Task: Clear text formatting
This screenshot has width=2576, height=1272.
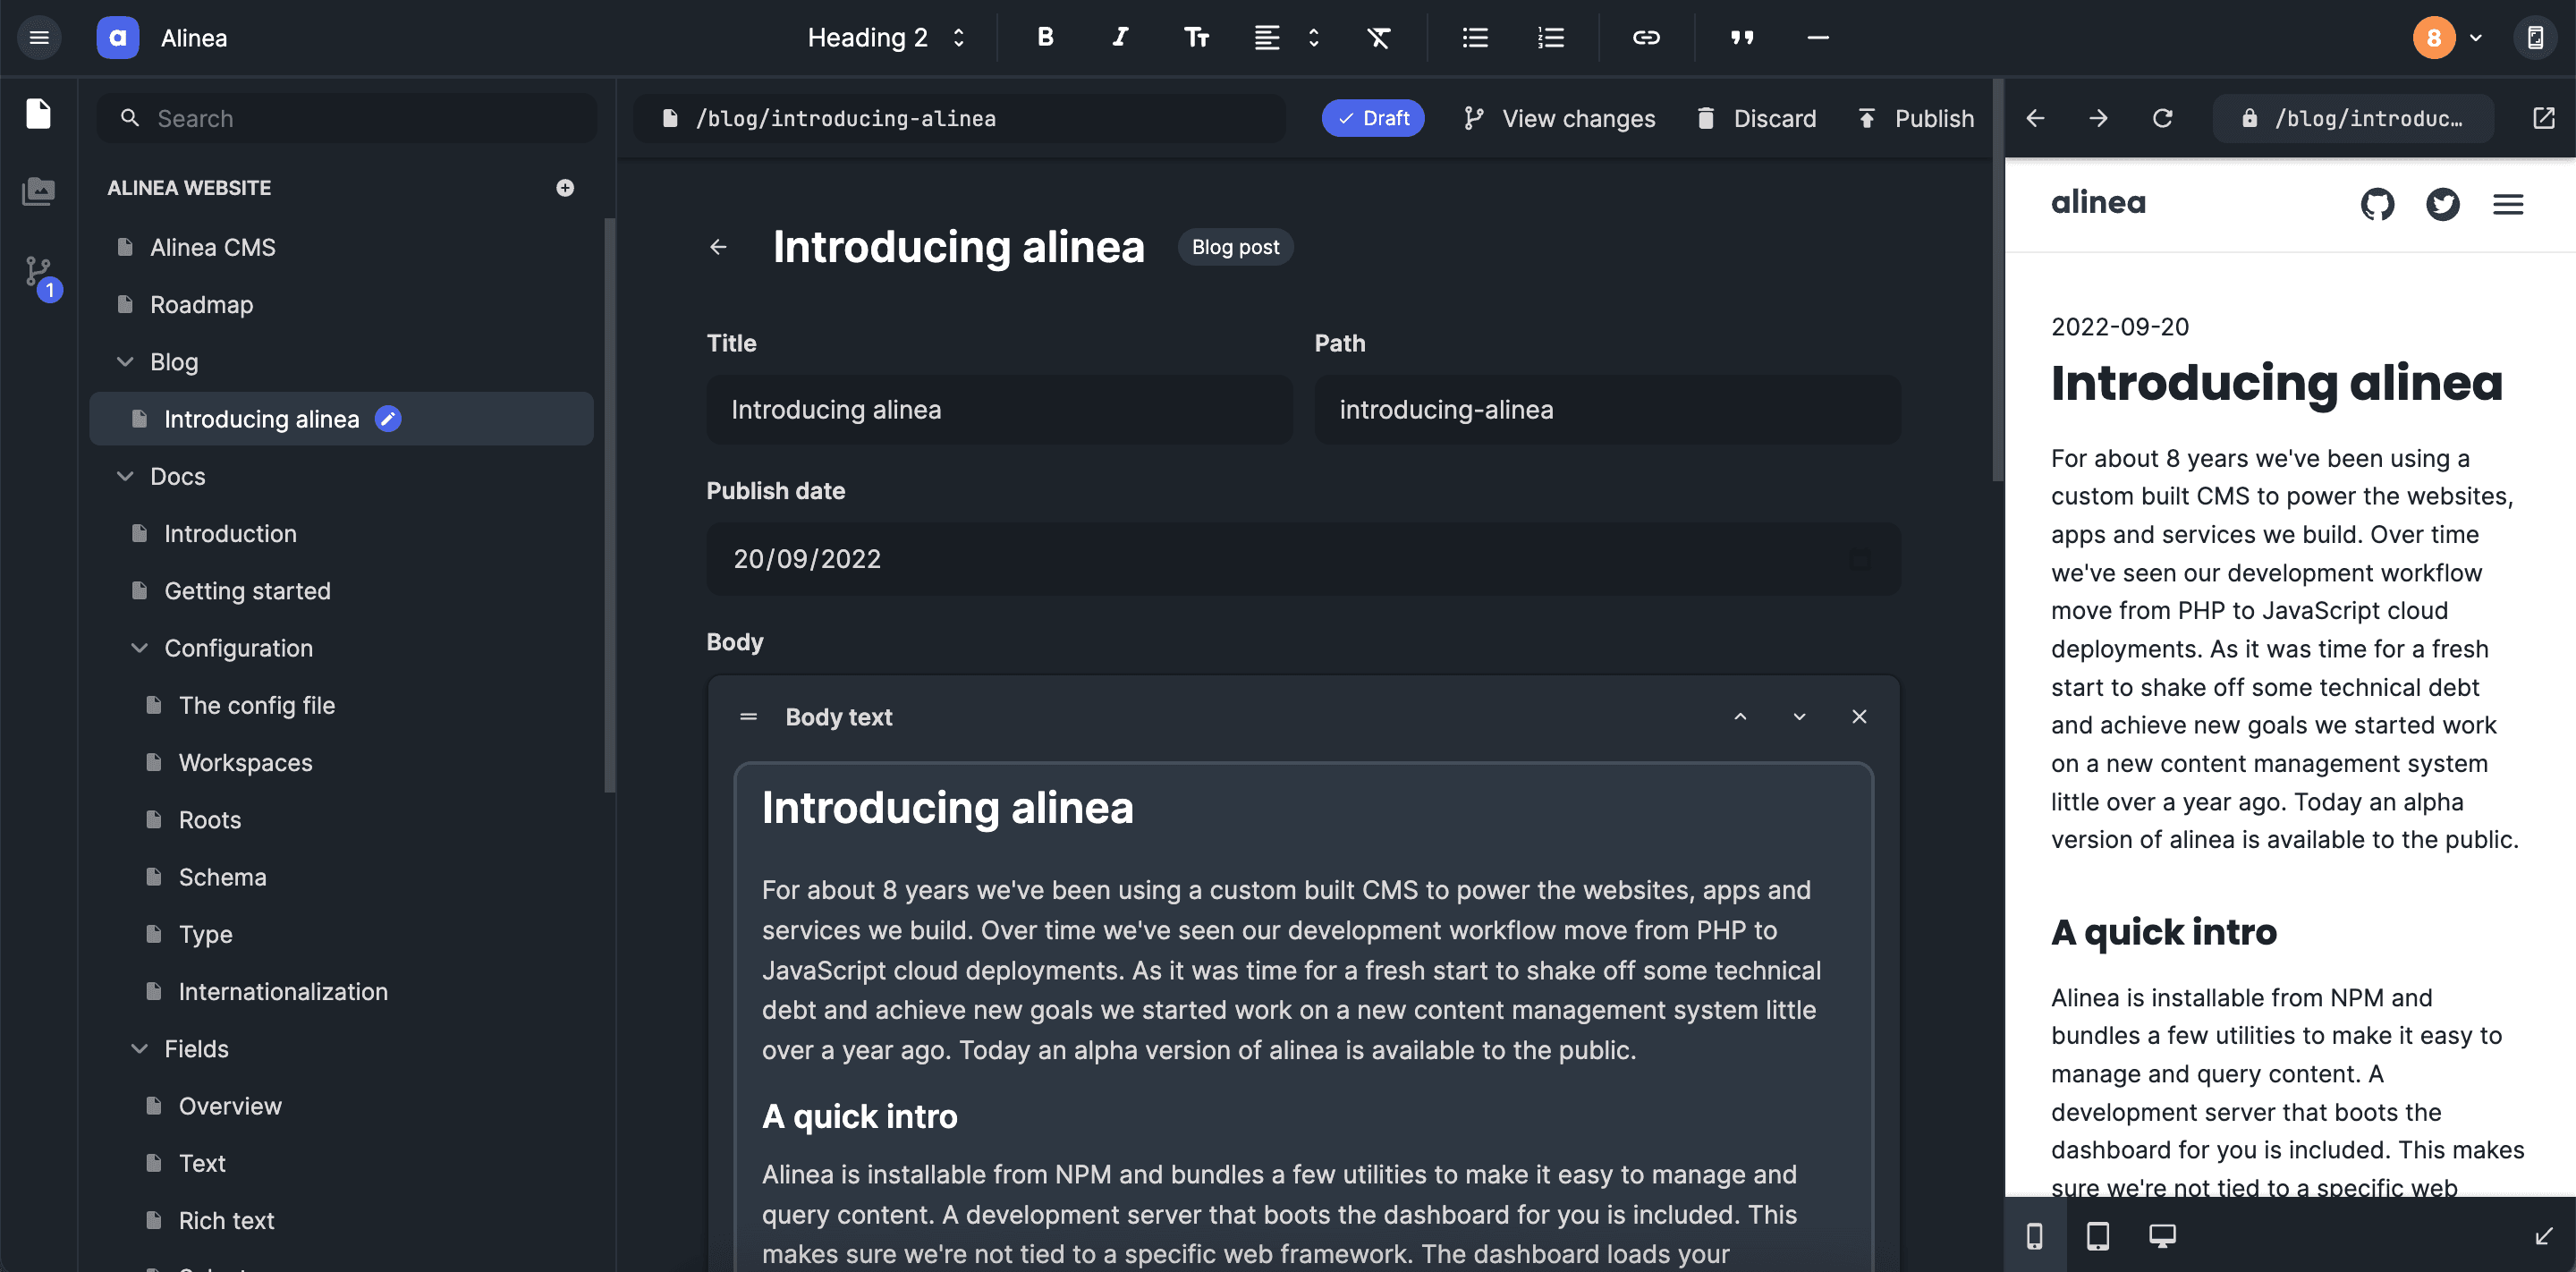Action: coord(1379,38)
